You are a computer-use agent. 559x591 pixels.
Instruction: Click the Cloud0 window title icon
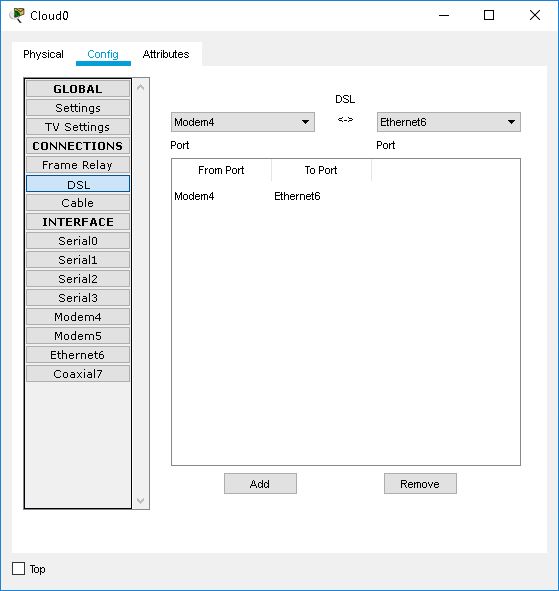tap(17, 15)
